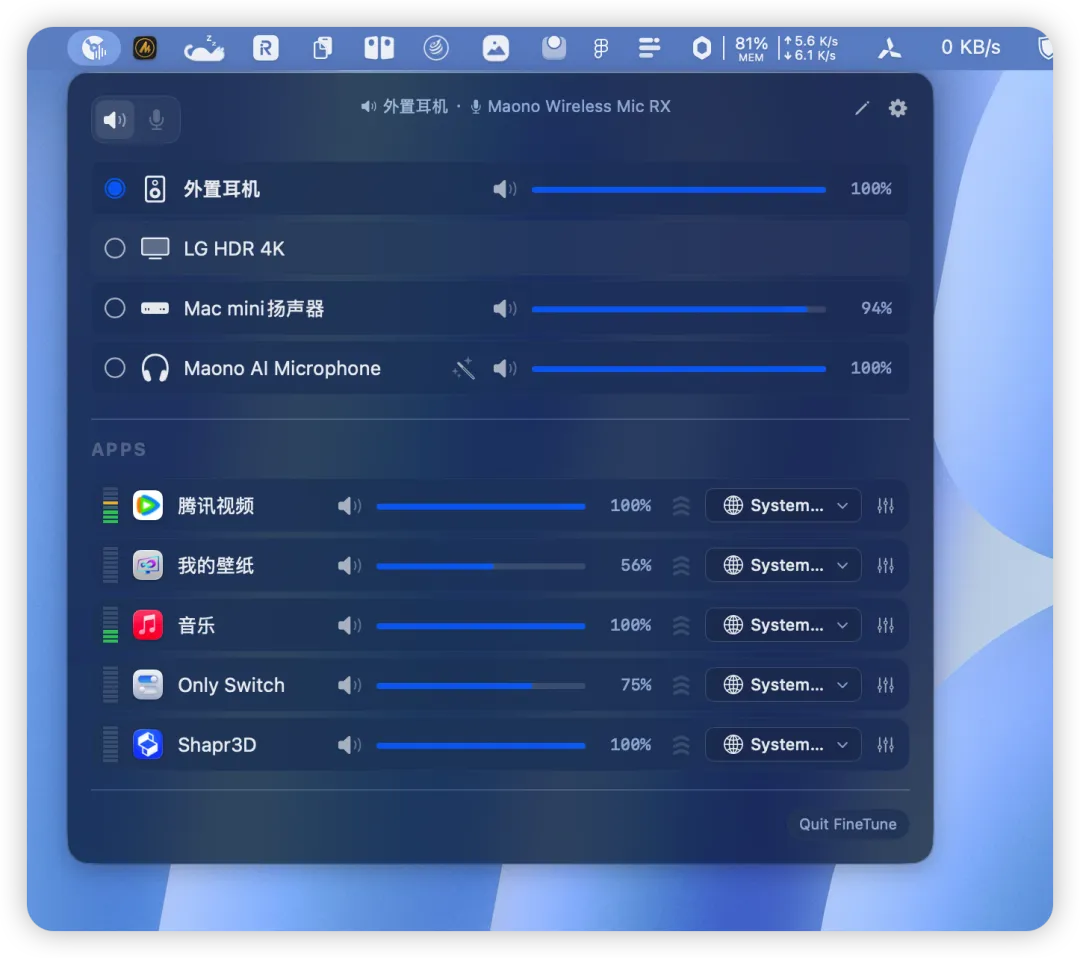Open equalizer for Shapr3D

[886, 744]
